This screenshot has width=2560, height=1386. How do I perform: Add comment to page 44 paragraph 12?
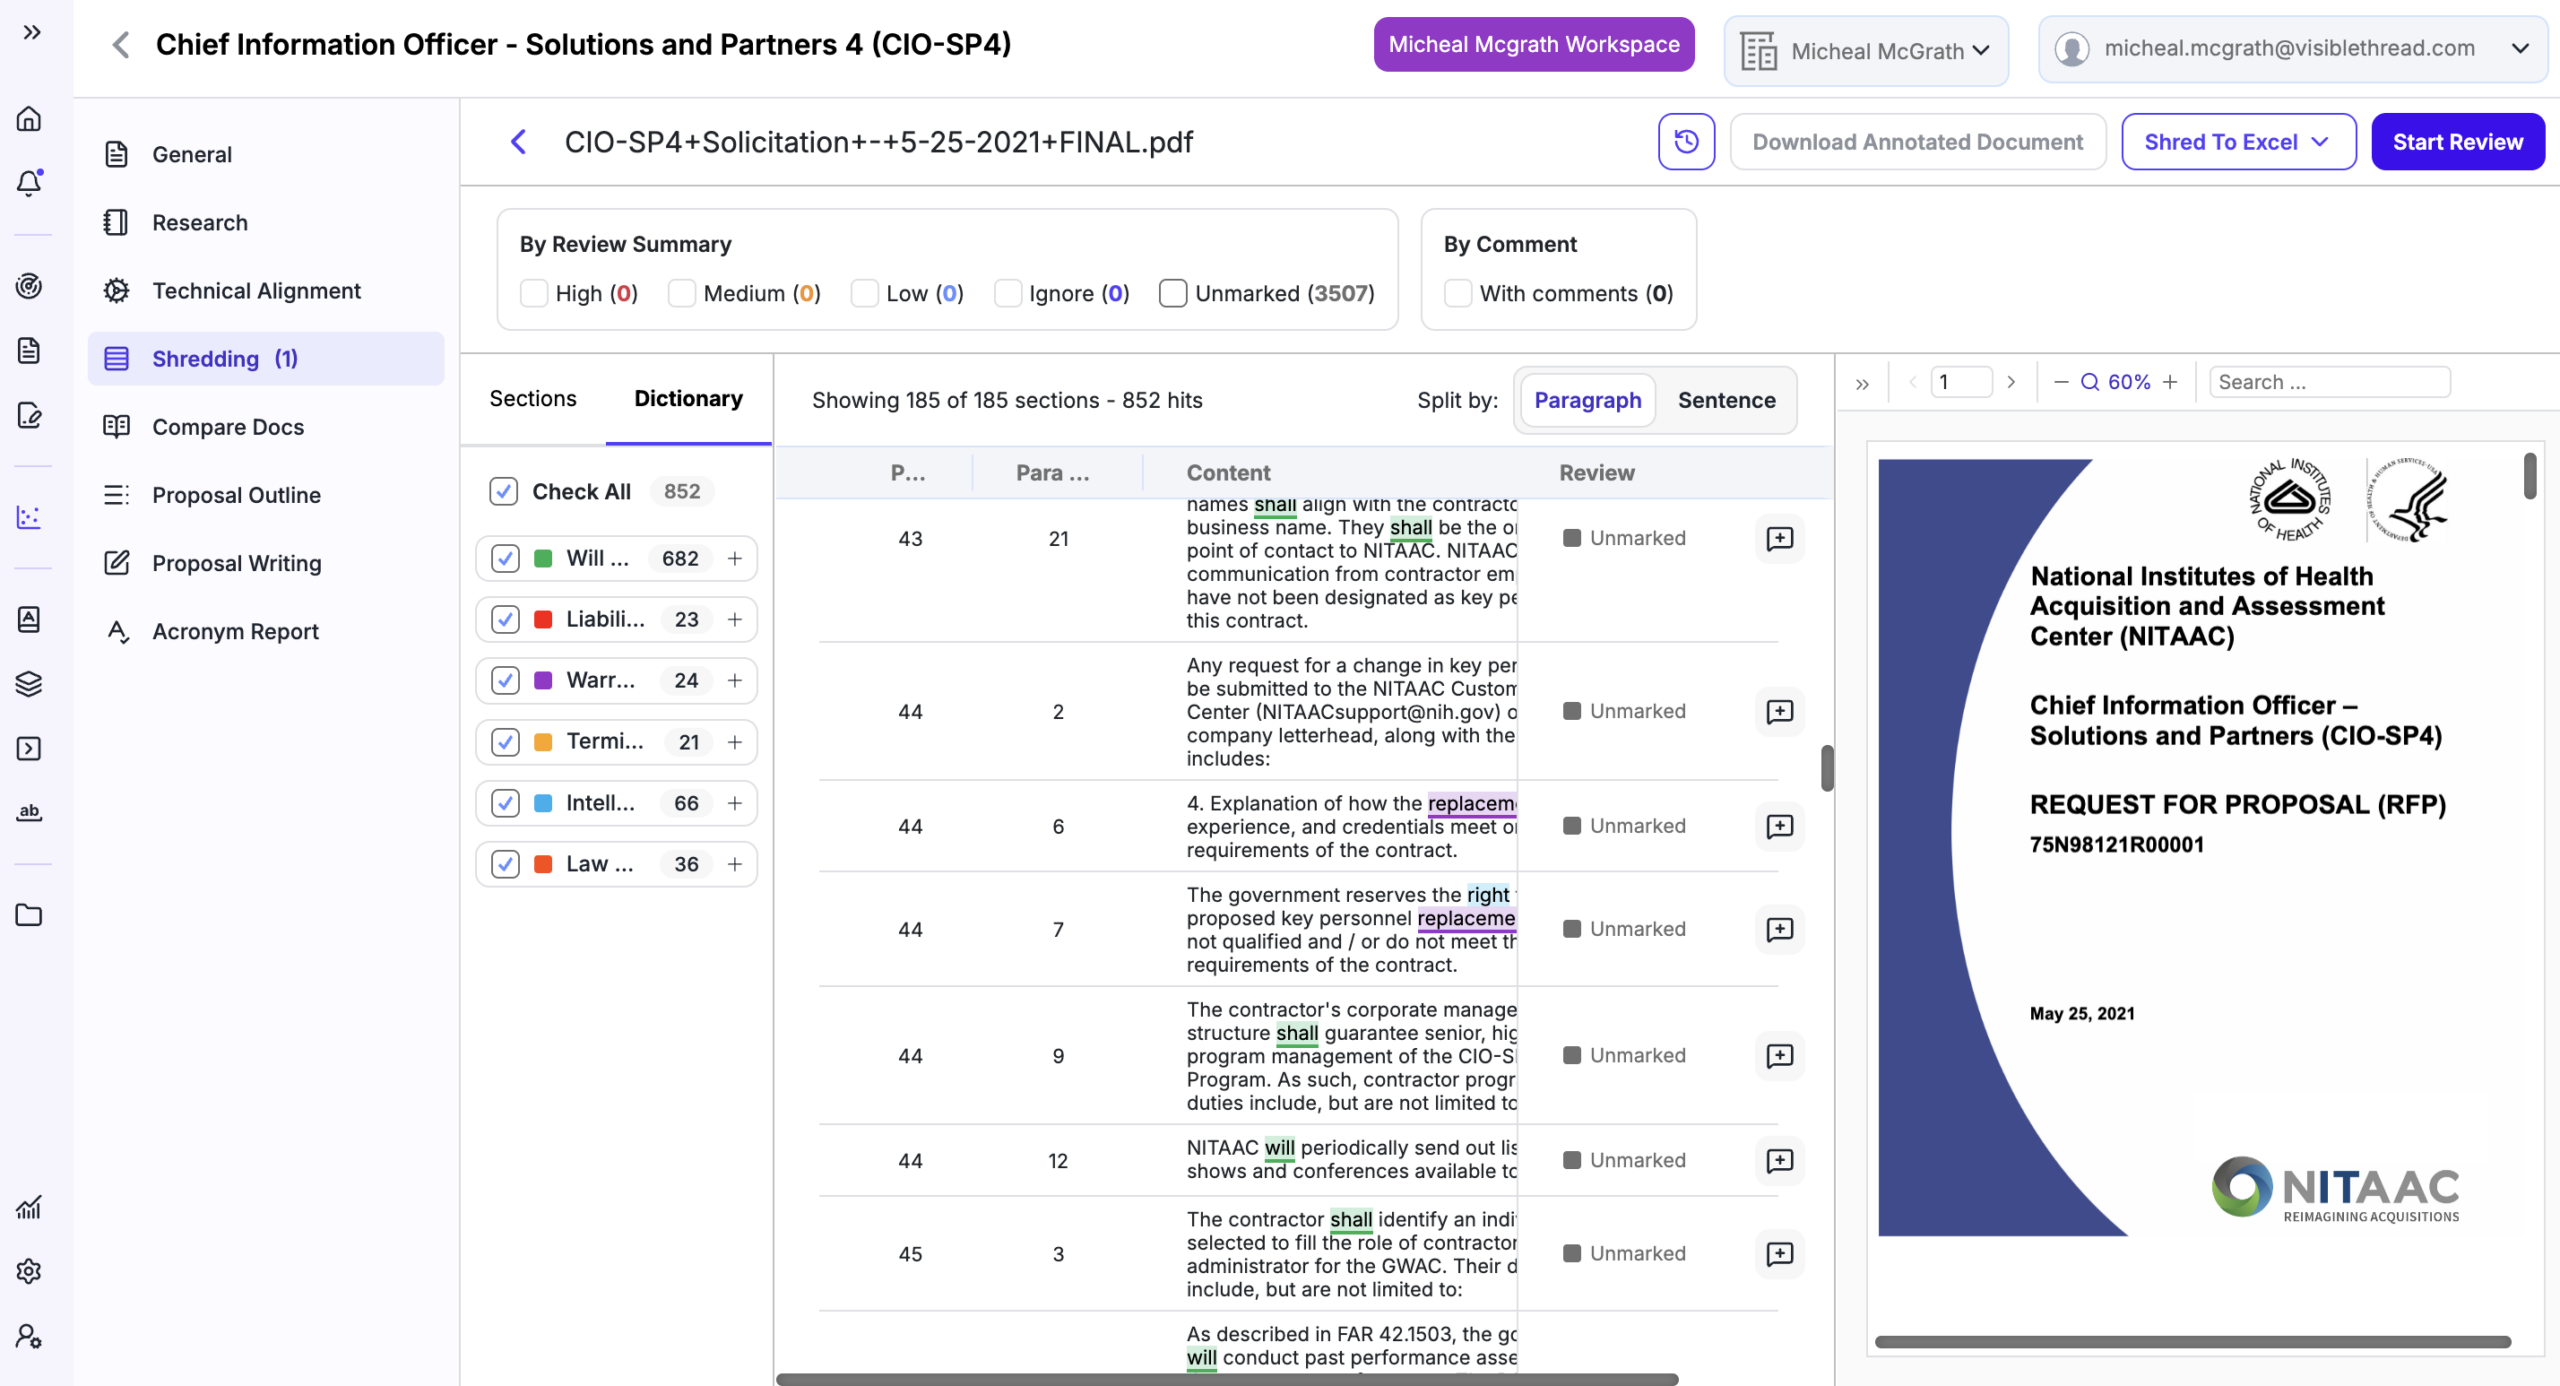tap(1780, 1160)
